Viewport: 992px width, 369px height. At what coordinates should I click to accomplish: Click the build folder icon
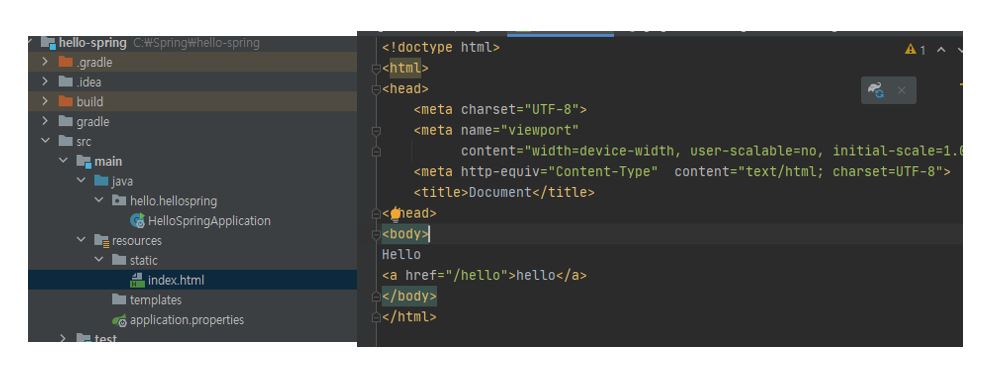coord(65,101)
